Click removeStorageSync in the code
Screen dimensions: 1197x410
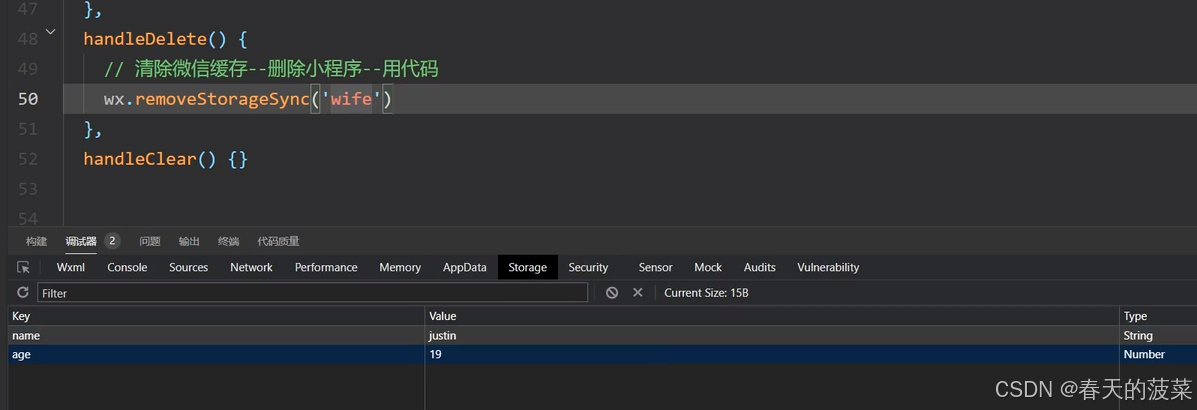[x=221, y=99]
